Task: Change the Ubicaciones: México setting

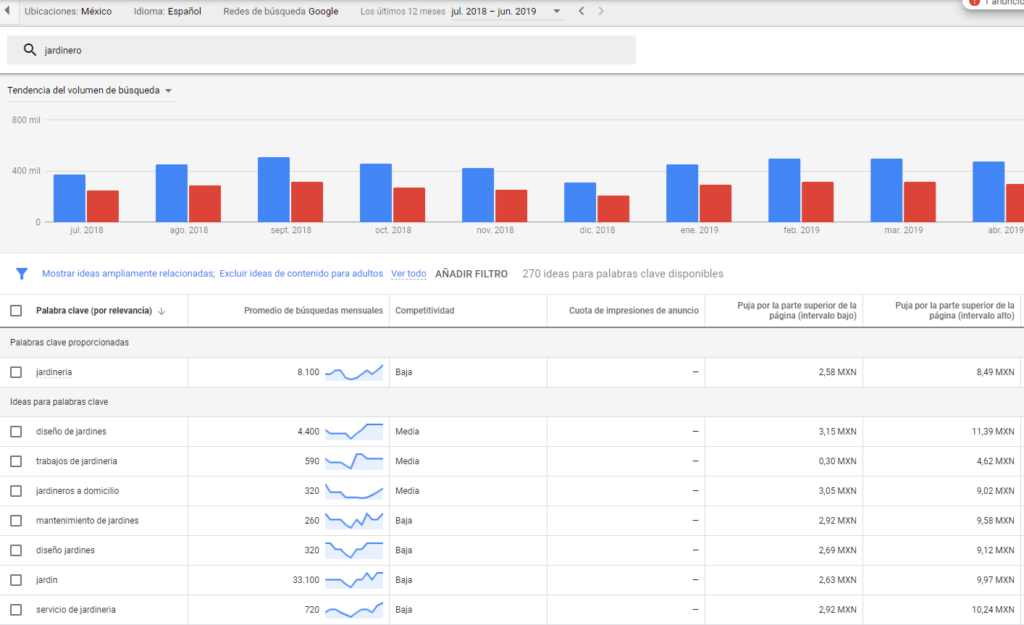Action: pyautogui.click(x=68, y=11)
